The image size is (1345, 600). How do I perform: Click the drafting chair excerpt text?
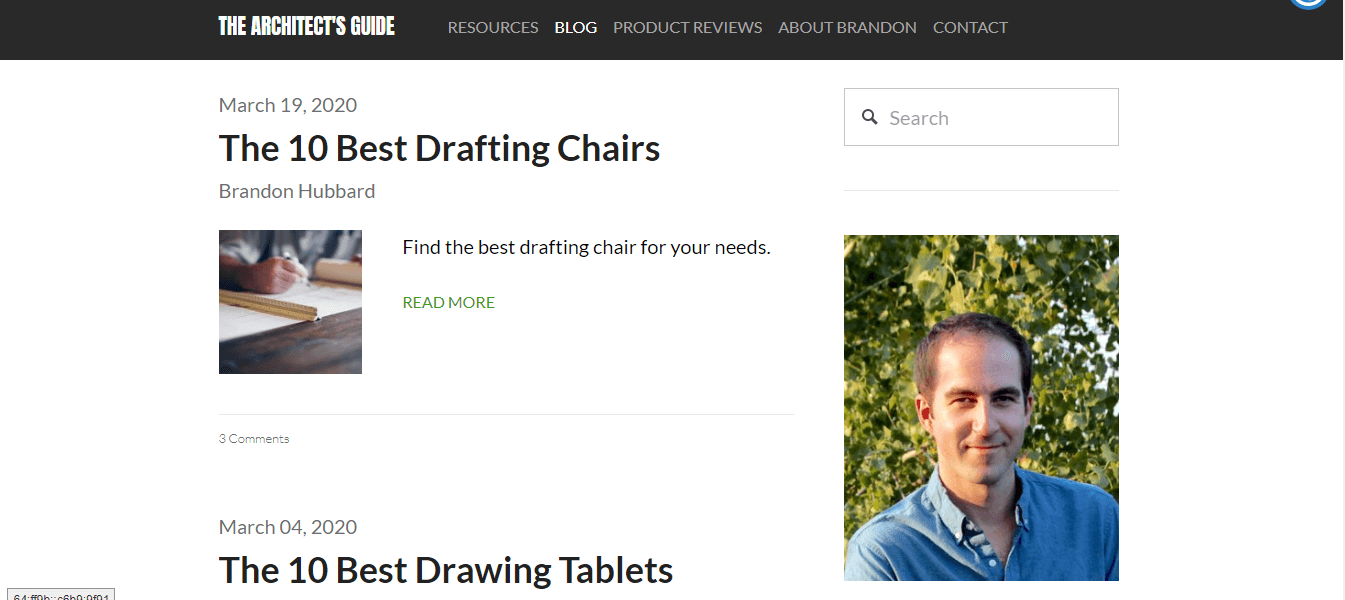[586, 247]
